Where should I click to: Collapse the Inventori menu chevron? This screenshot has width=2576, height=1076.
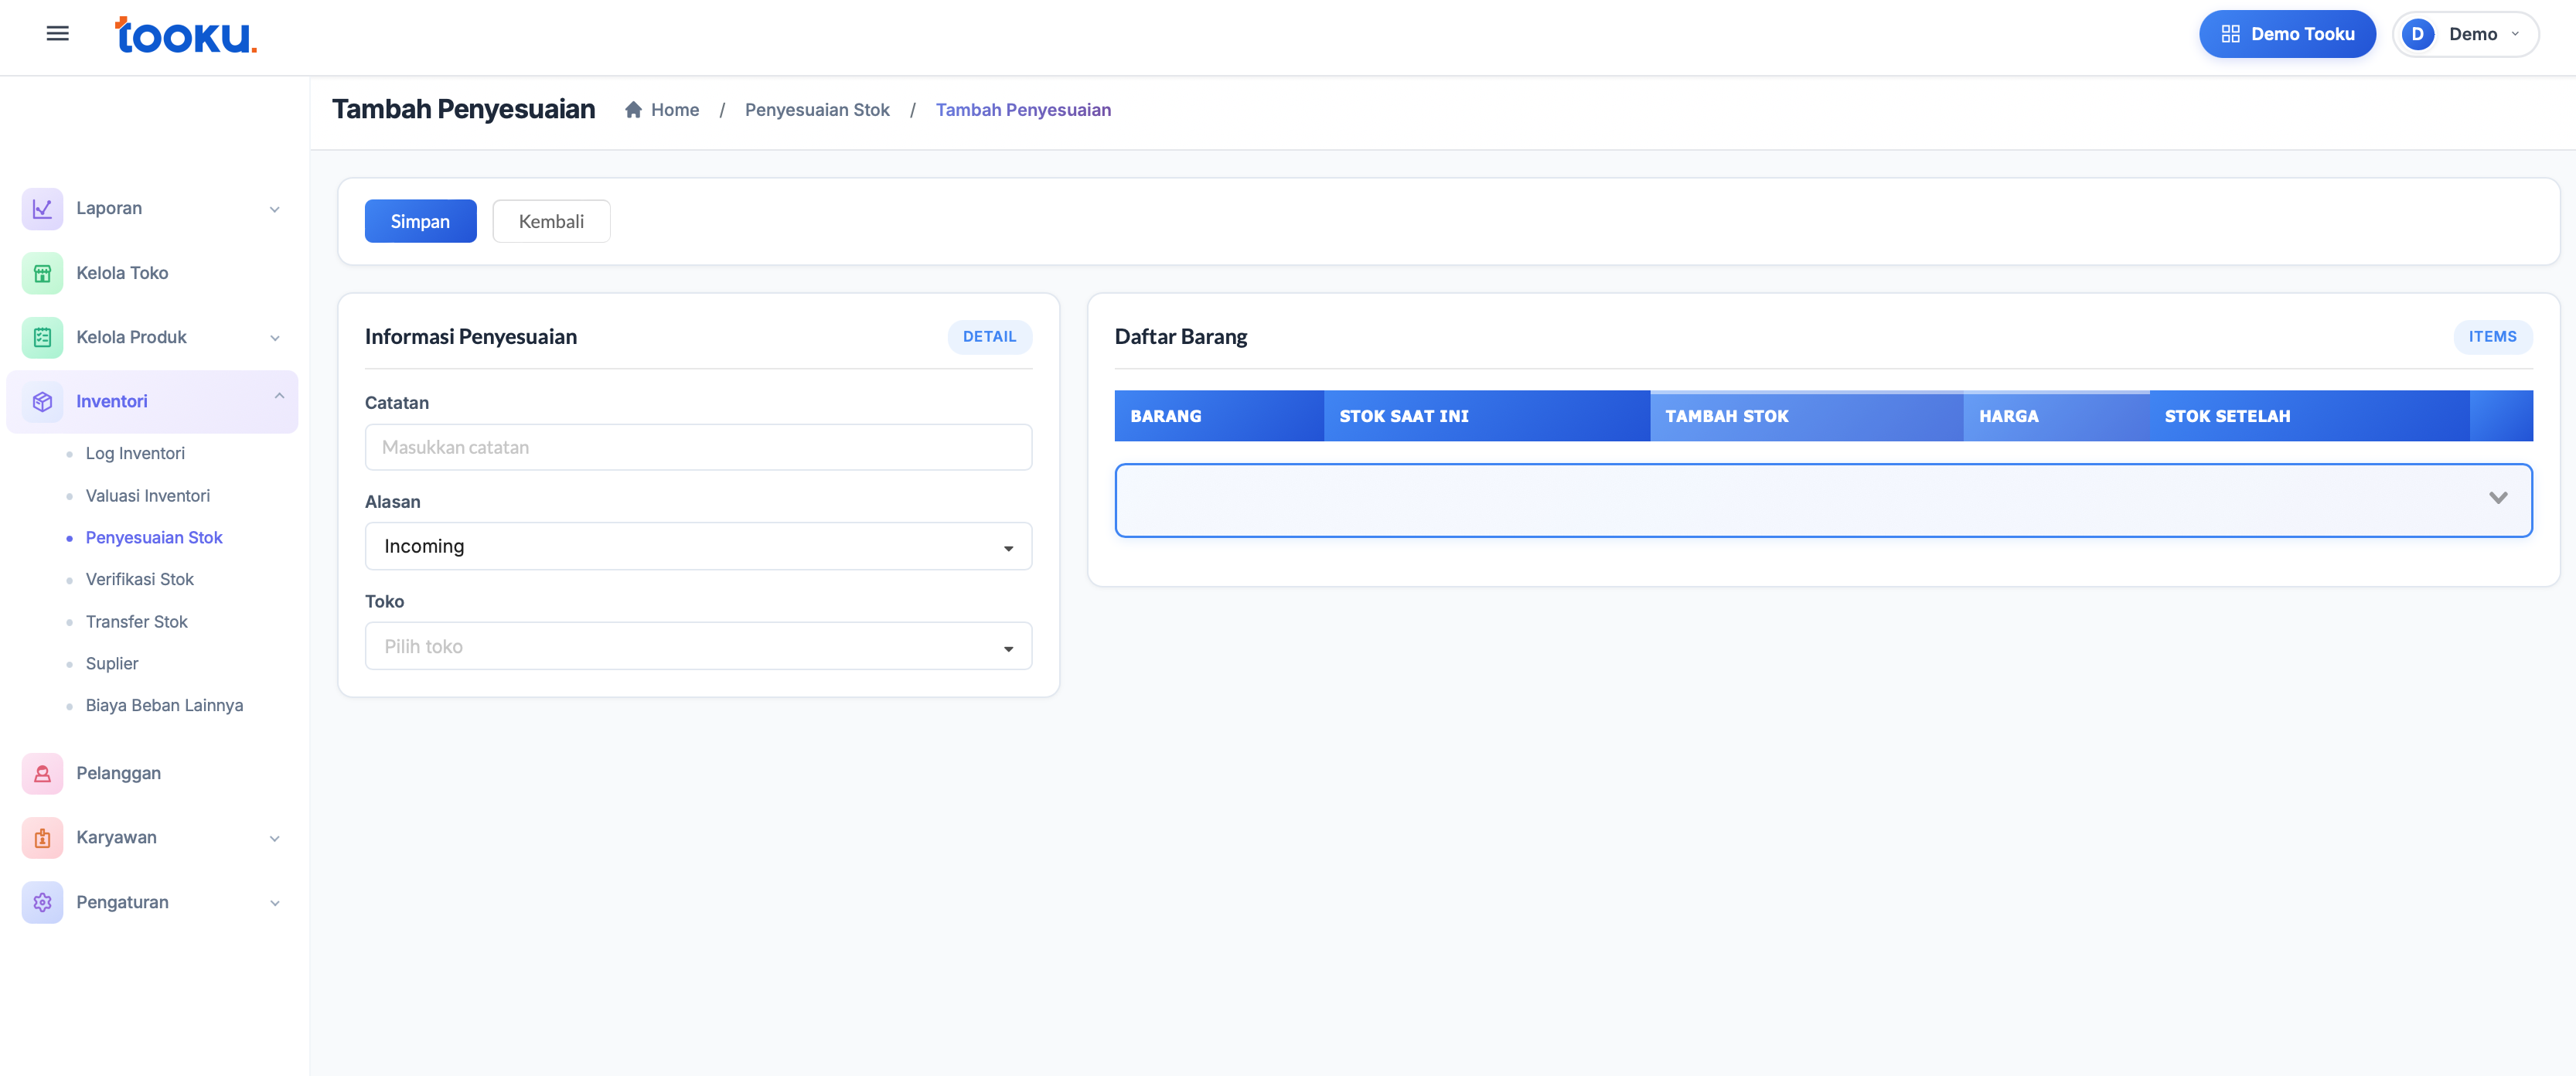coord(279,397)
